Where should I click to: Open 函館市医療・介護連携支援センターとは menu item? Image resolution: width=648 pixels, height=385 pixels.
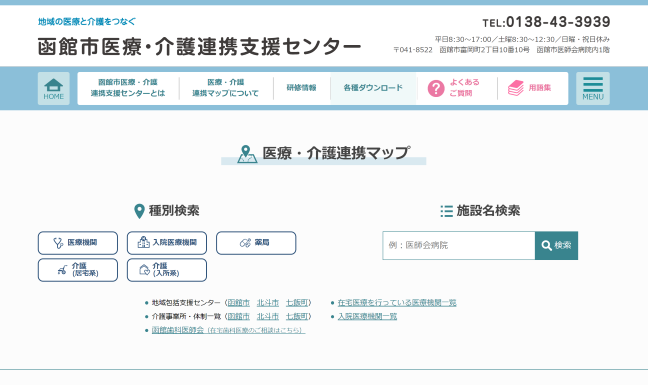tap(128, 88)
